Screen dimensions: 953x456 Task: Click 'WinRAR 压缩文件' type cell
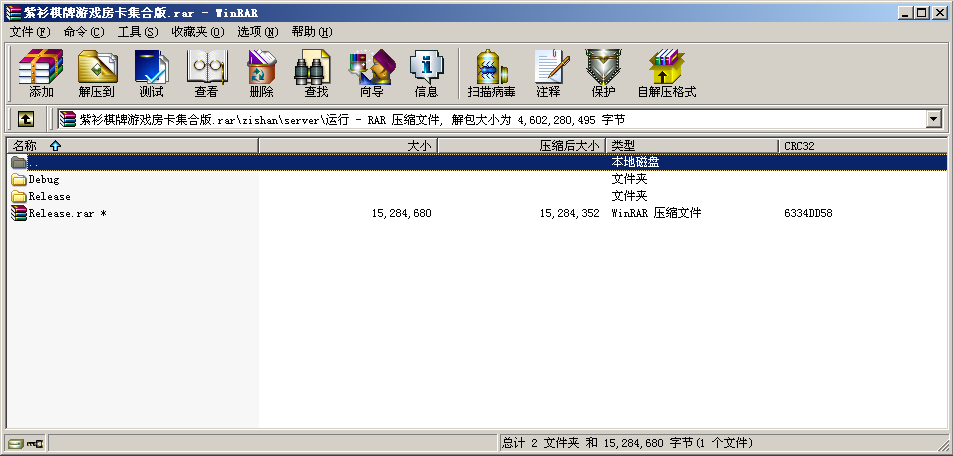(x=656, y=213)
